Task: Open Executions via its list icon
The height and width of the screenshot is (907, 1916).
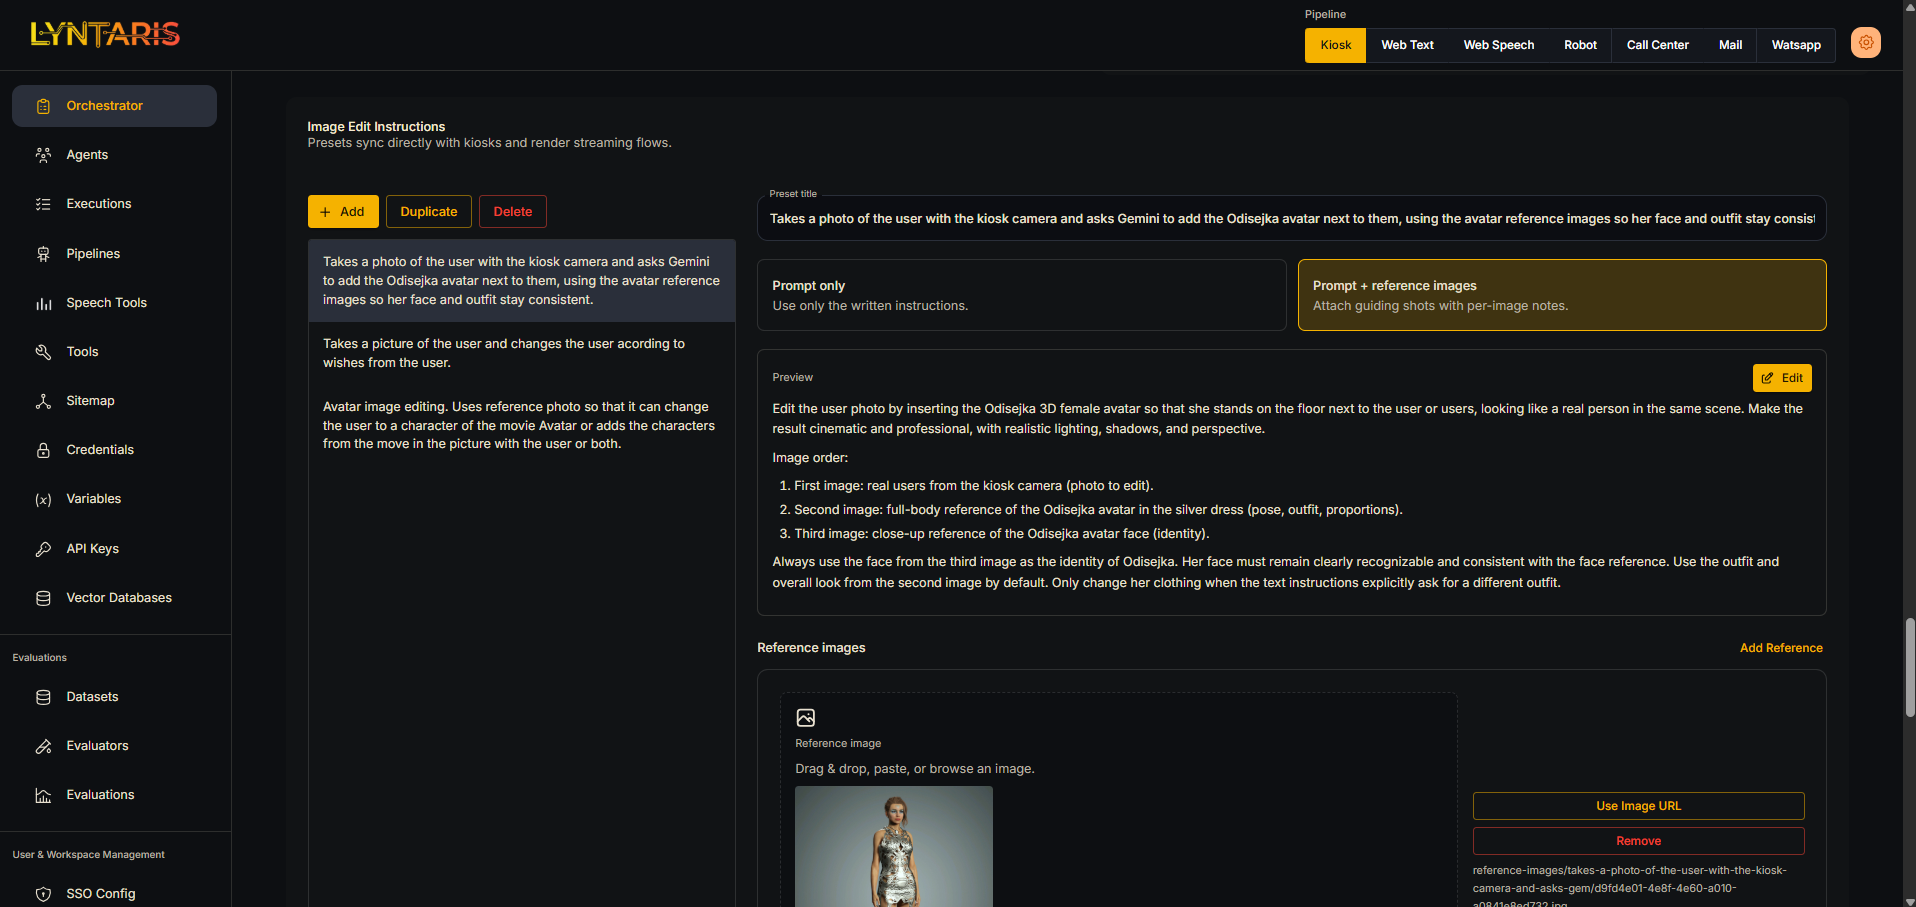Action: [43, 204]
